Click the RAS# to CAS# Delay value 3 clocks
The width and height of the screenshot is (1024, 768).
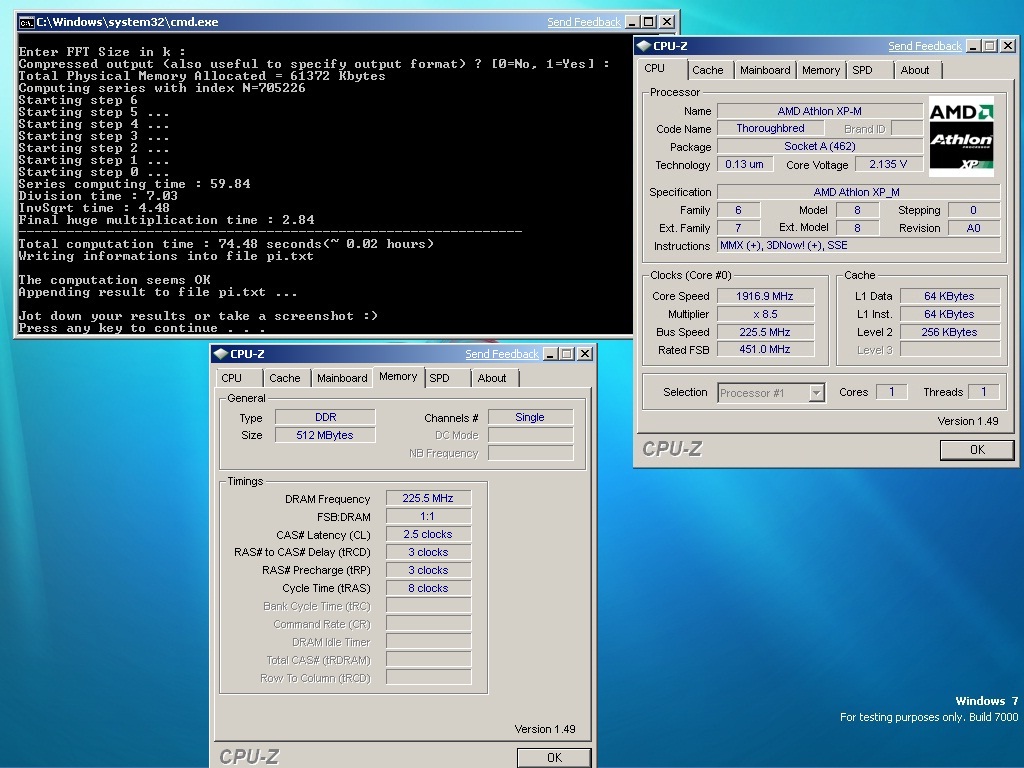(428, 552)
